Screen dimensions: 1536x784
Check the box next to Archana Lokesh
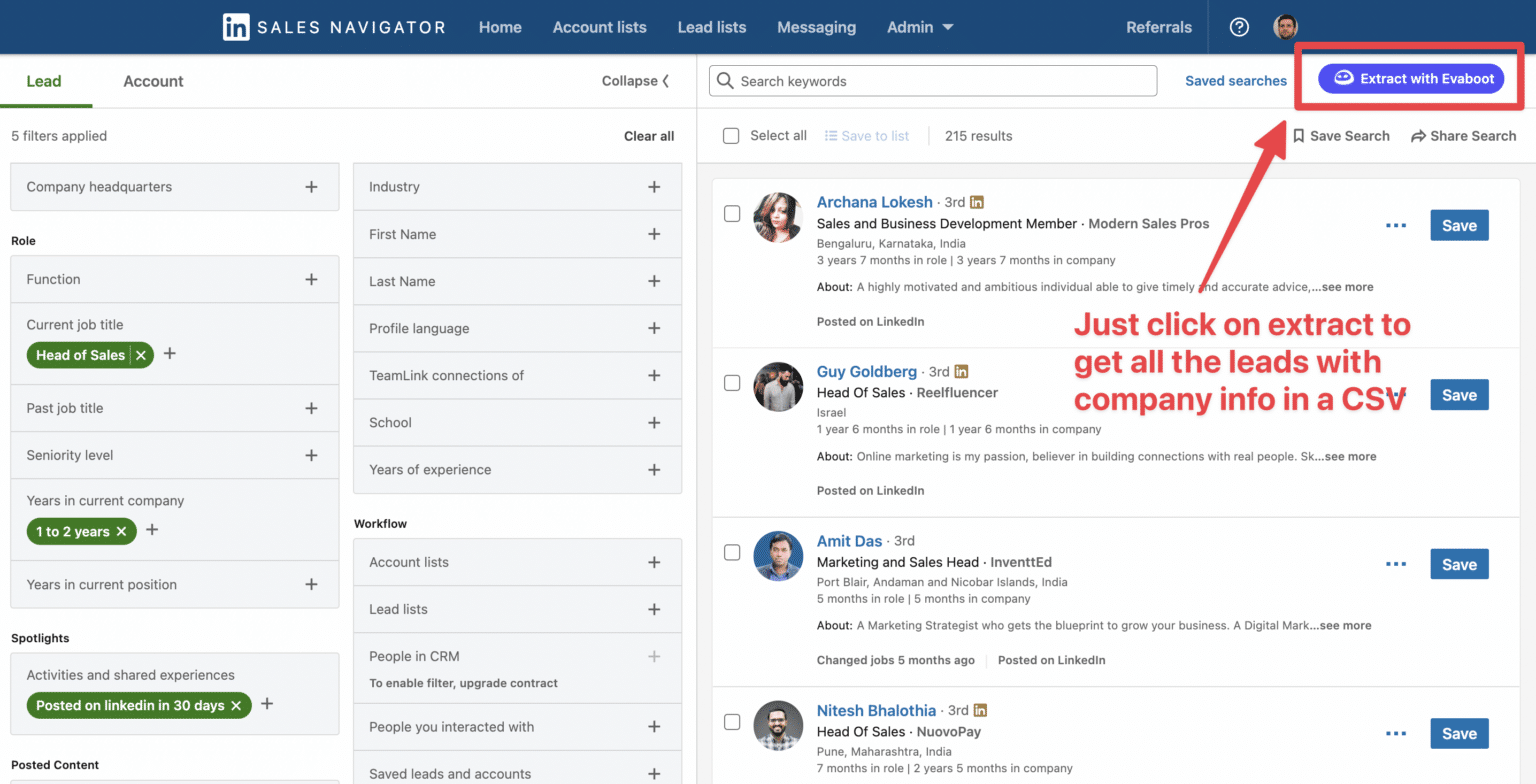click(x=732, y=213)
